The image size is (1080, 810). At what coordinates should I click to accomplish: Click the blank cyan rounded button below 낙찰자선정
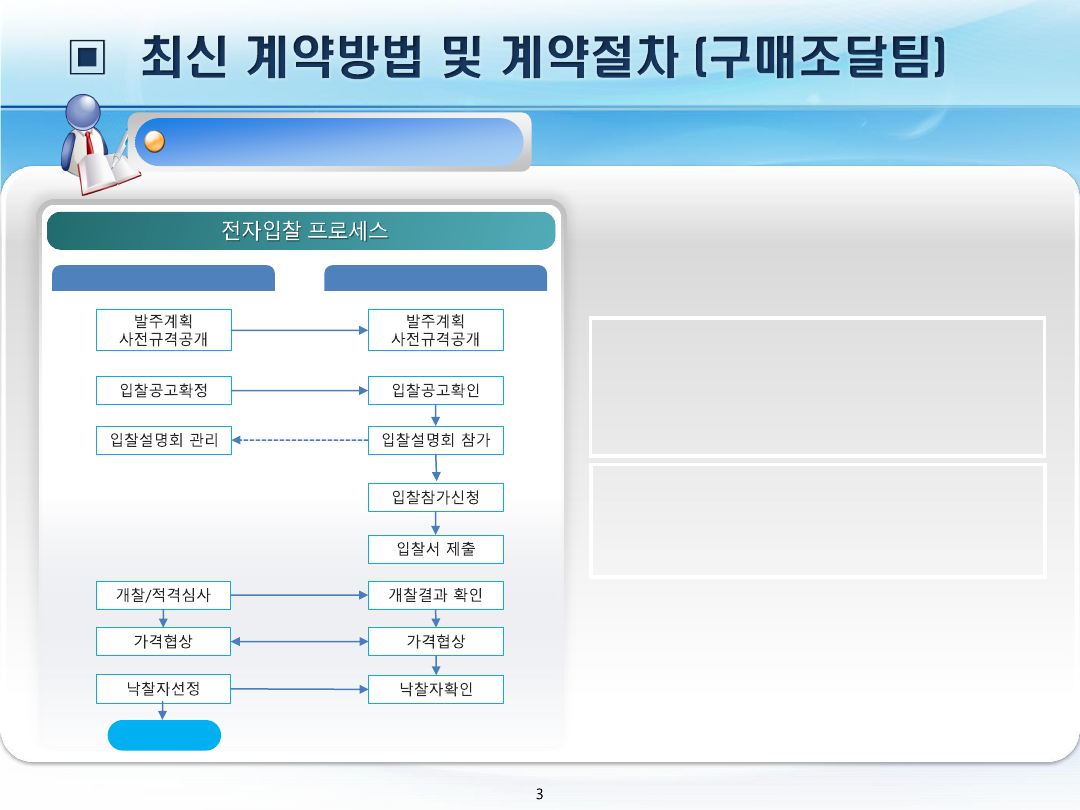(164, 735)
